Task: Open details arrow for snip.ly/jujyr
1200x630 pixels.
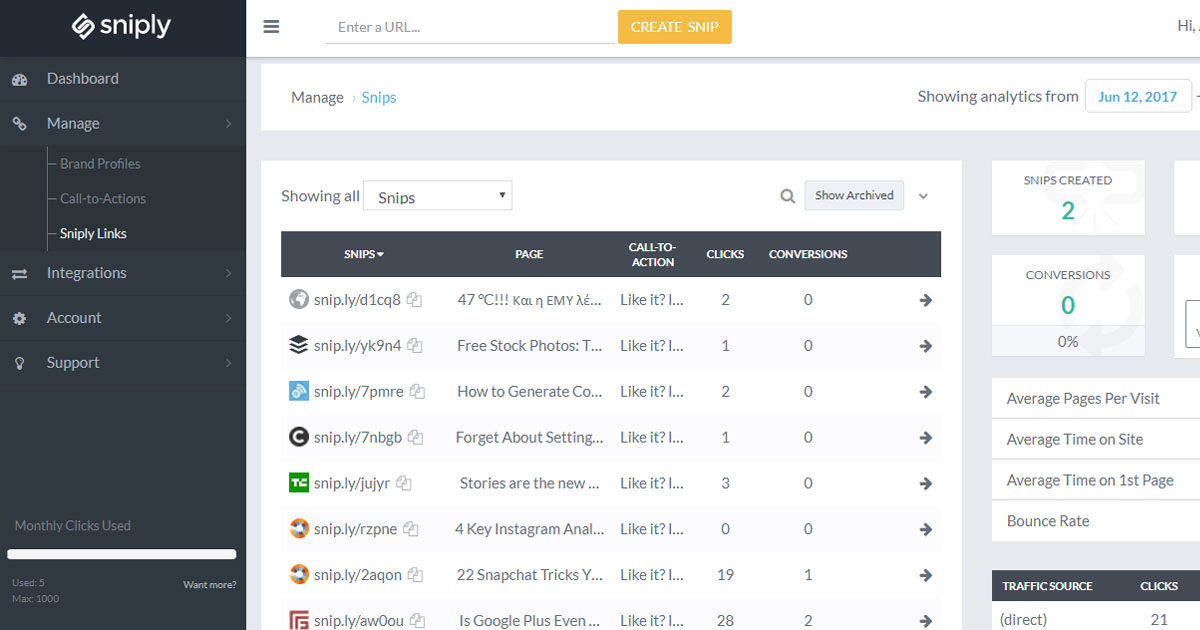Action: (926, 483)
